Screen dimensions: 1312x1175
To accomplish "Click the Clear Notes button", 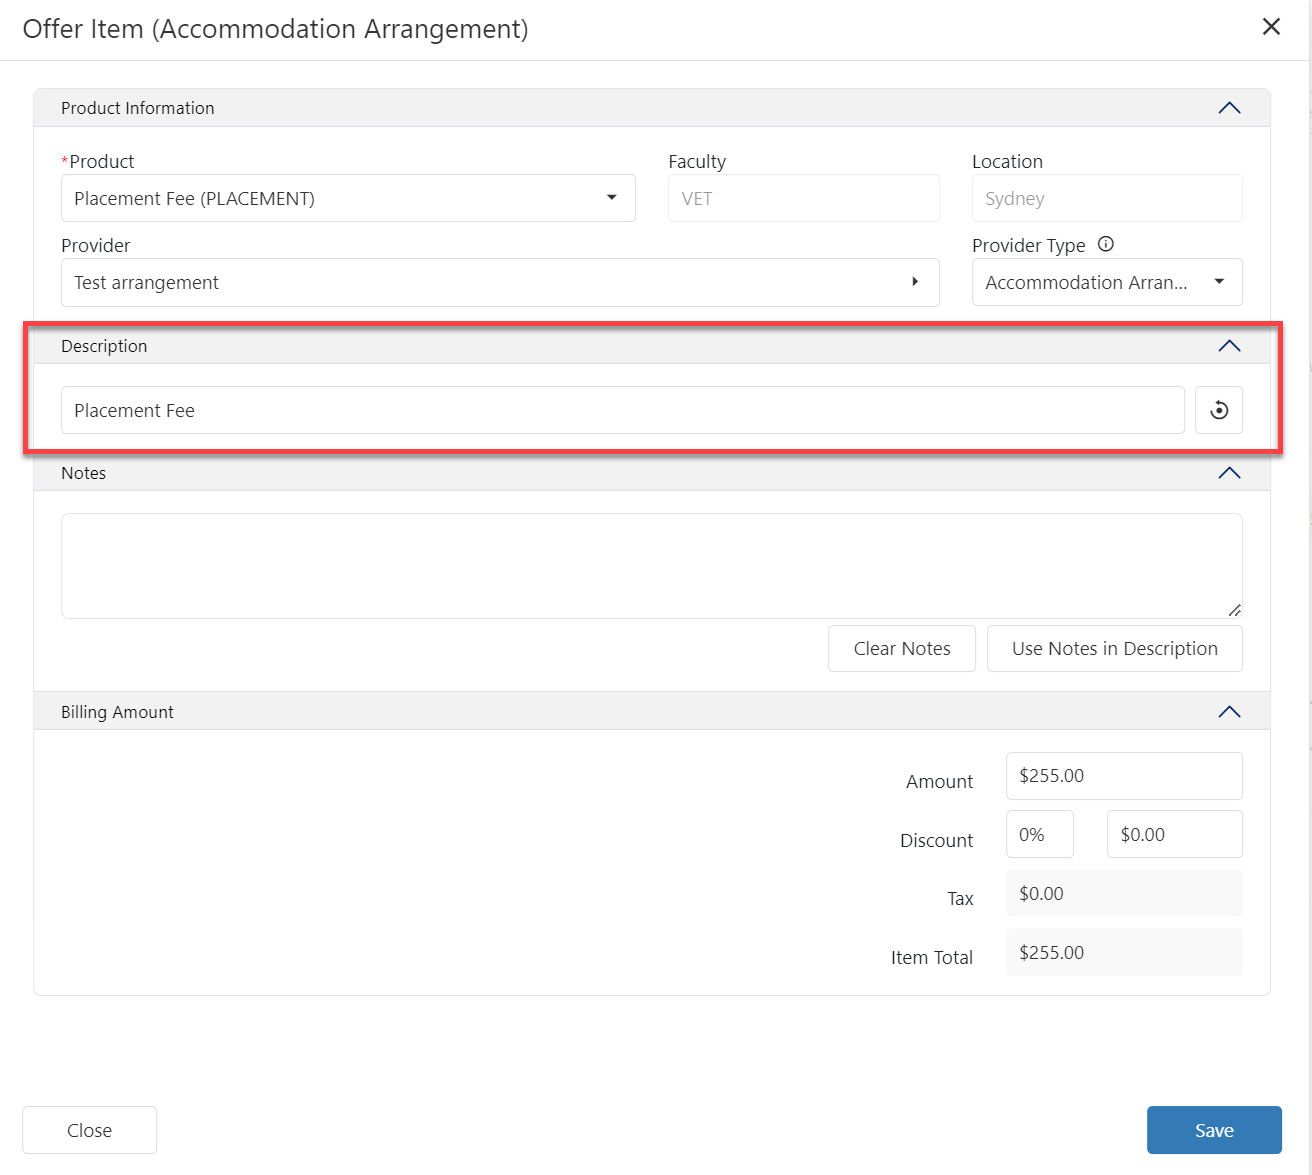I will click(901, 648).
